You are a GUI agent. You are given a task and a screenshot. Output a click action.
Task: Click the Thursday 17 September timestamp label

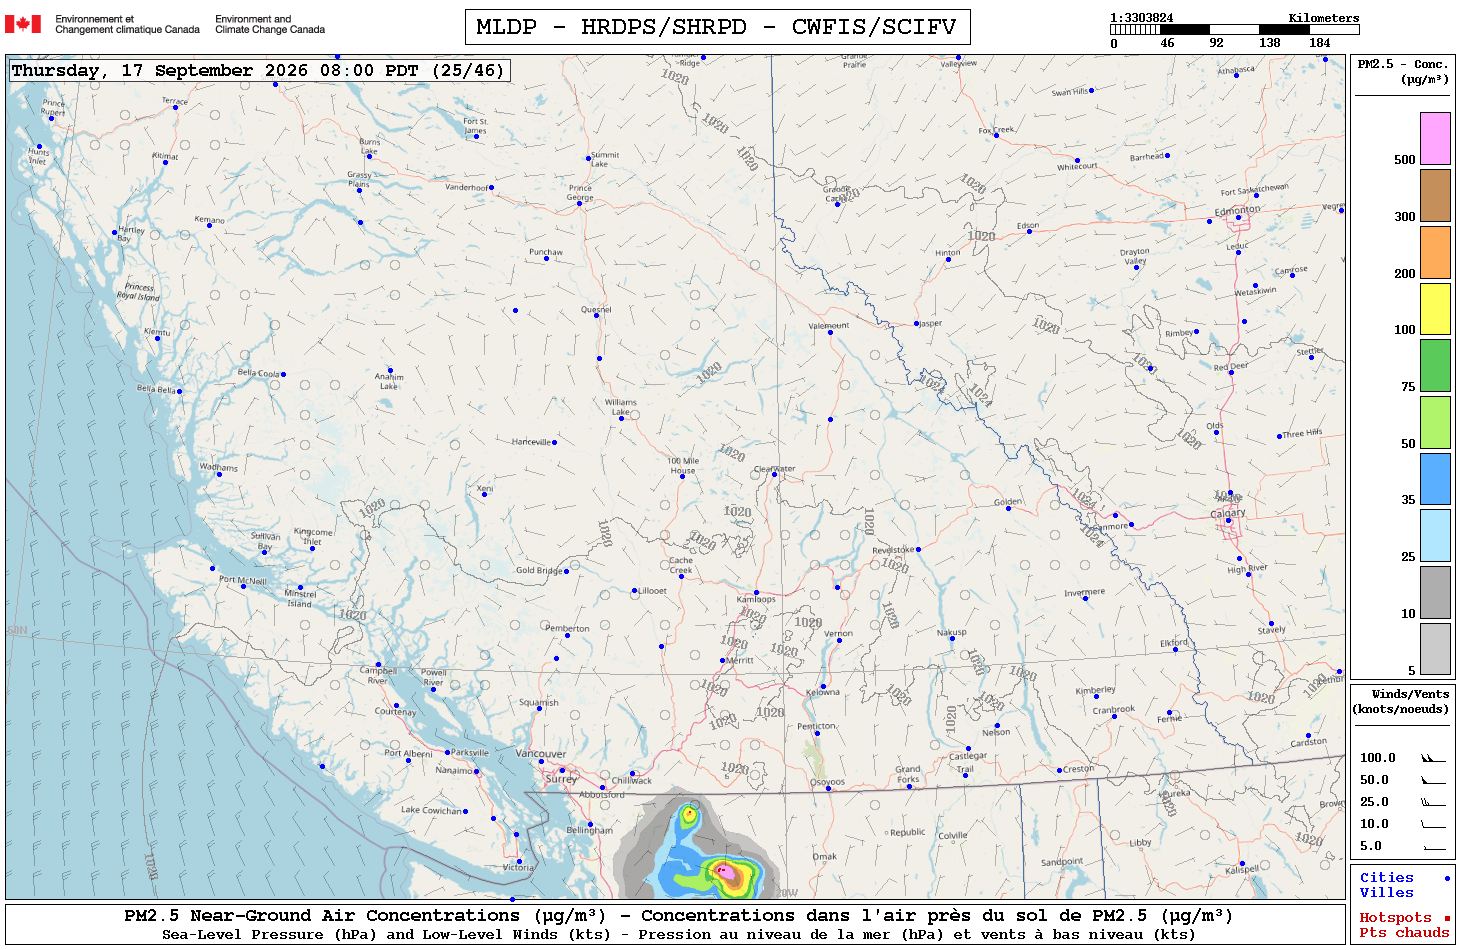[258, 70]
